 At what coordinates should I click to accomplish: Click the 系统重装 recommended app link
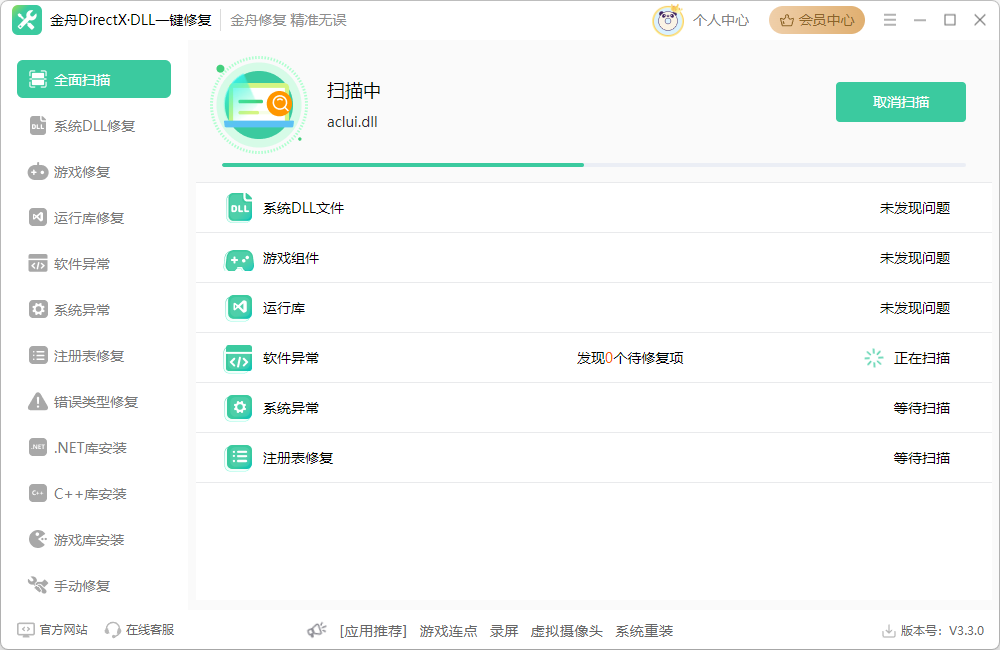point(644,631)
